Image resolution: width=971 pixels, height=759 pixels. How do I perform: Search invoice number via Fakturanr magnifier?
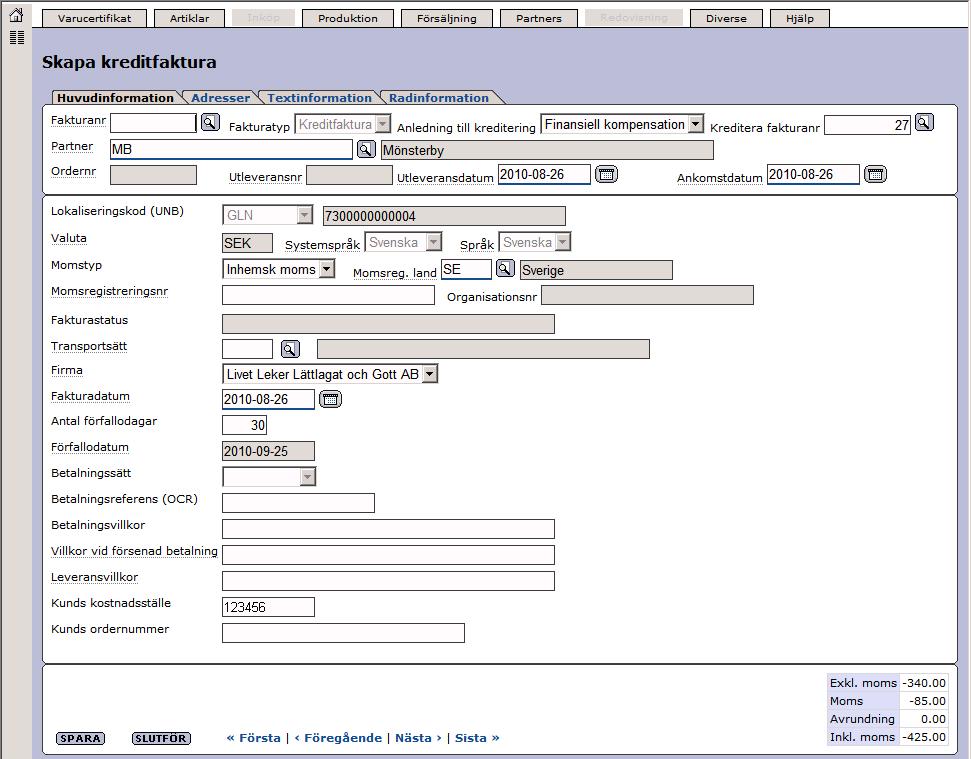click(211, 123)
